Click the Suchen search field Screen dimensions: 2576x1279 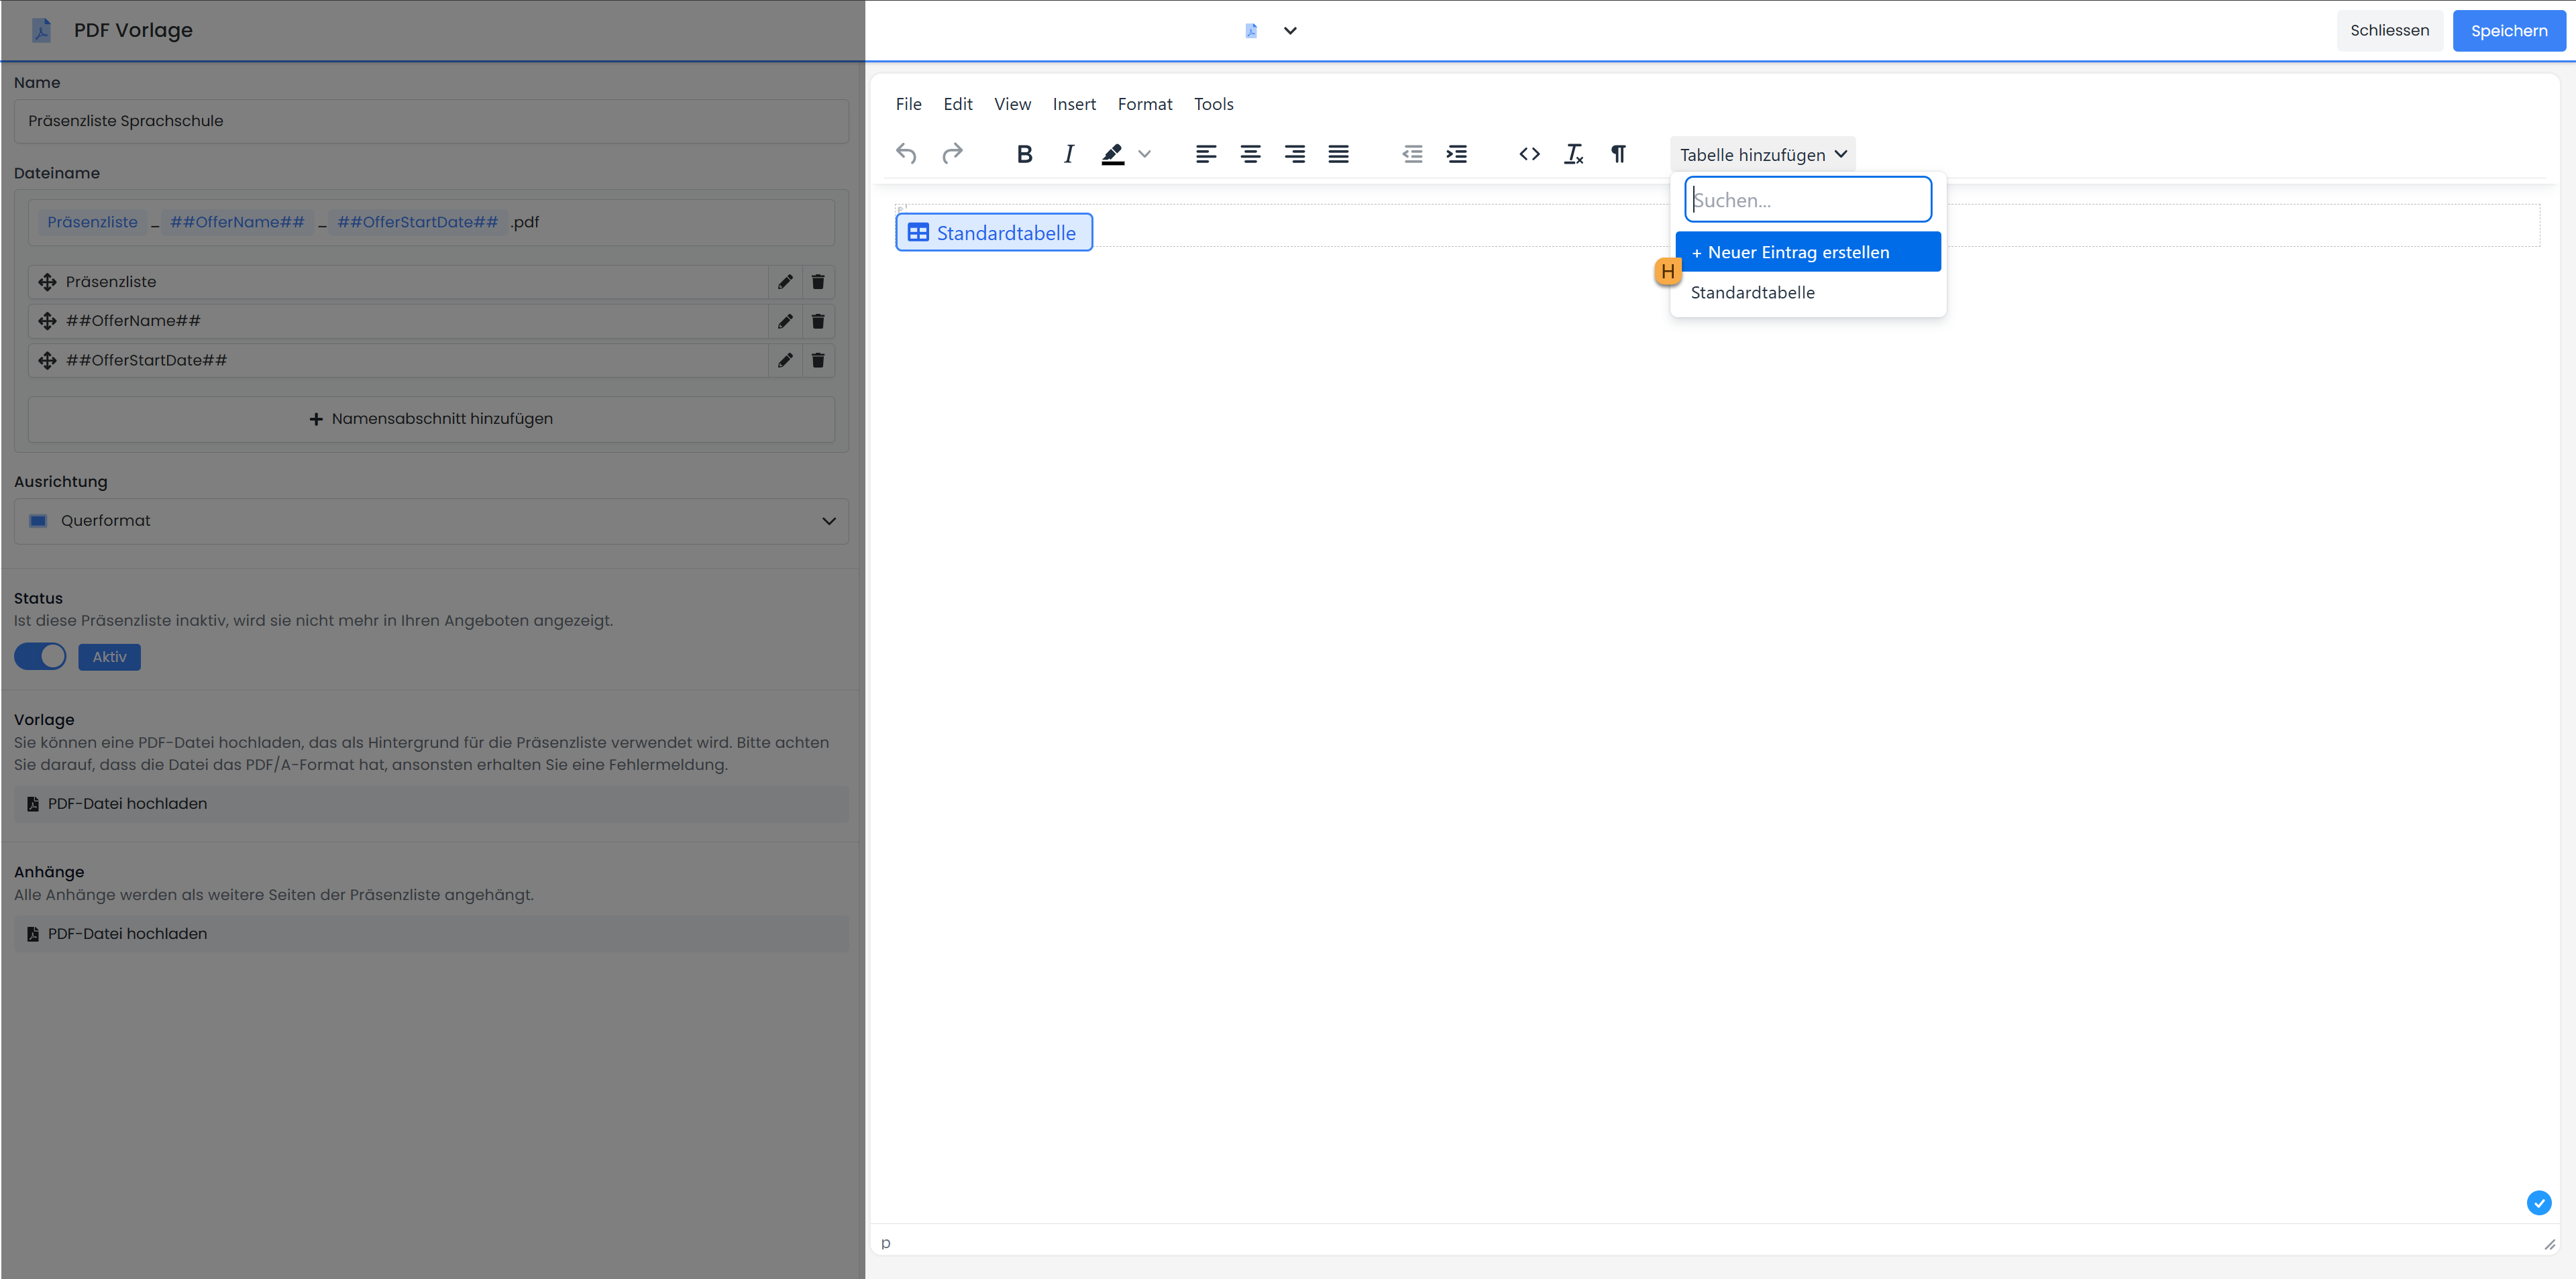[x=1807, y=200]
